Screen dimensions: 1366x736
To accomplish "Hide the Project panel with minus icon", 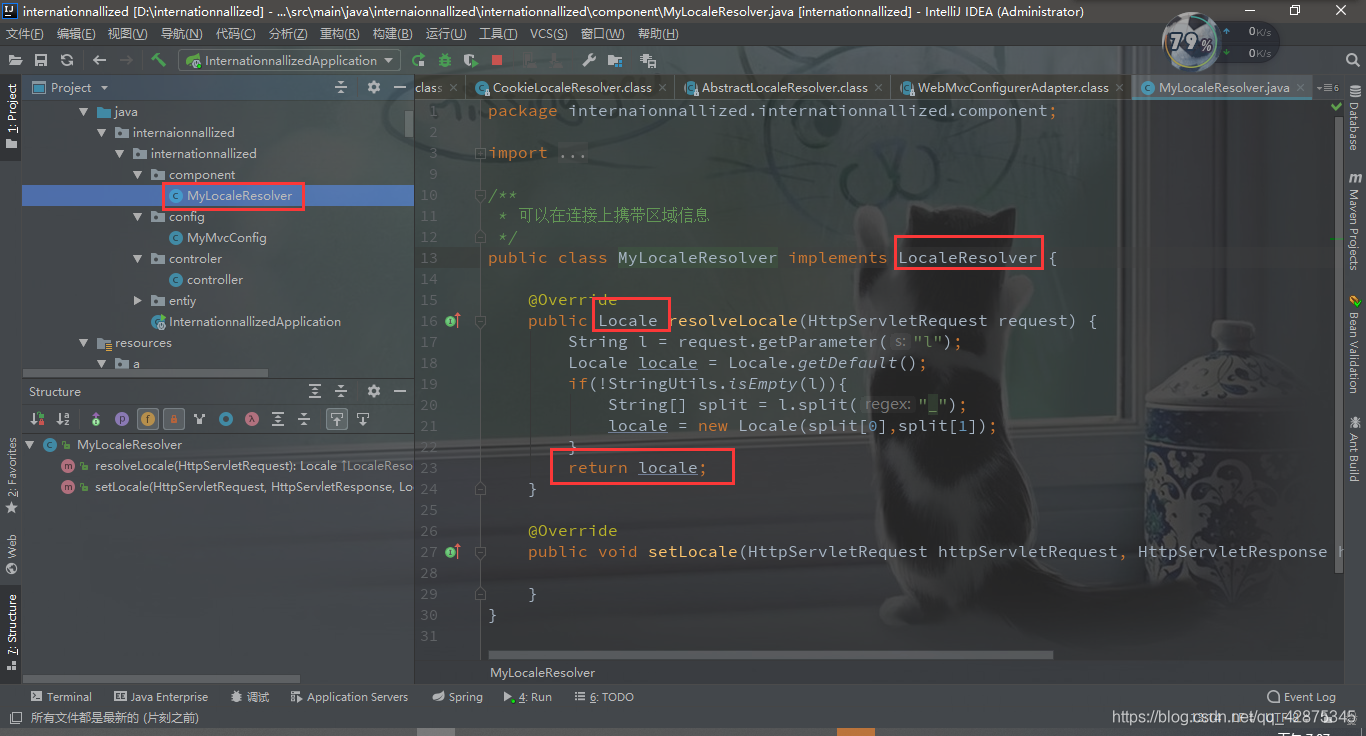I will (400, 88).
